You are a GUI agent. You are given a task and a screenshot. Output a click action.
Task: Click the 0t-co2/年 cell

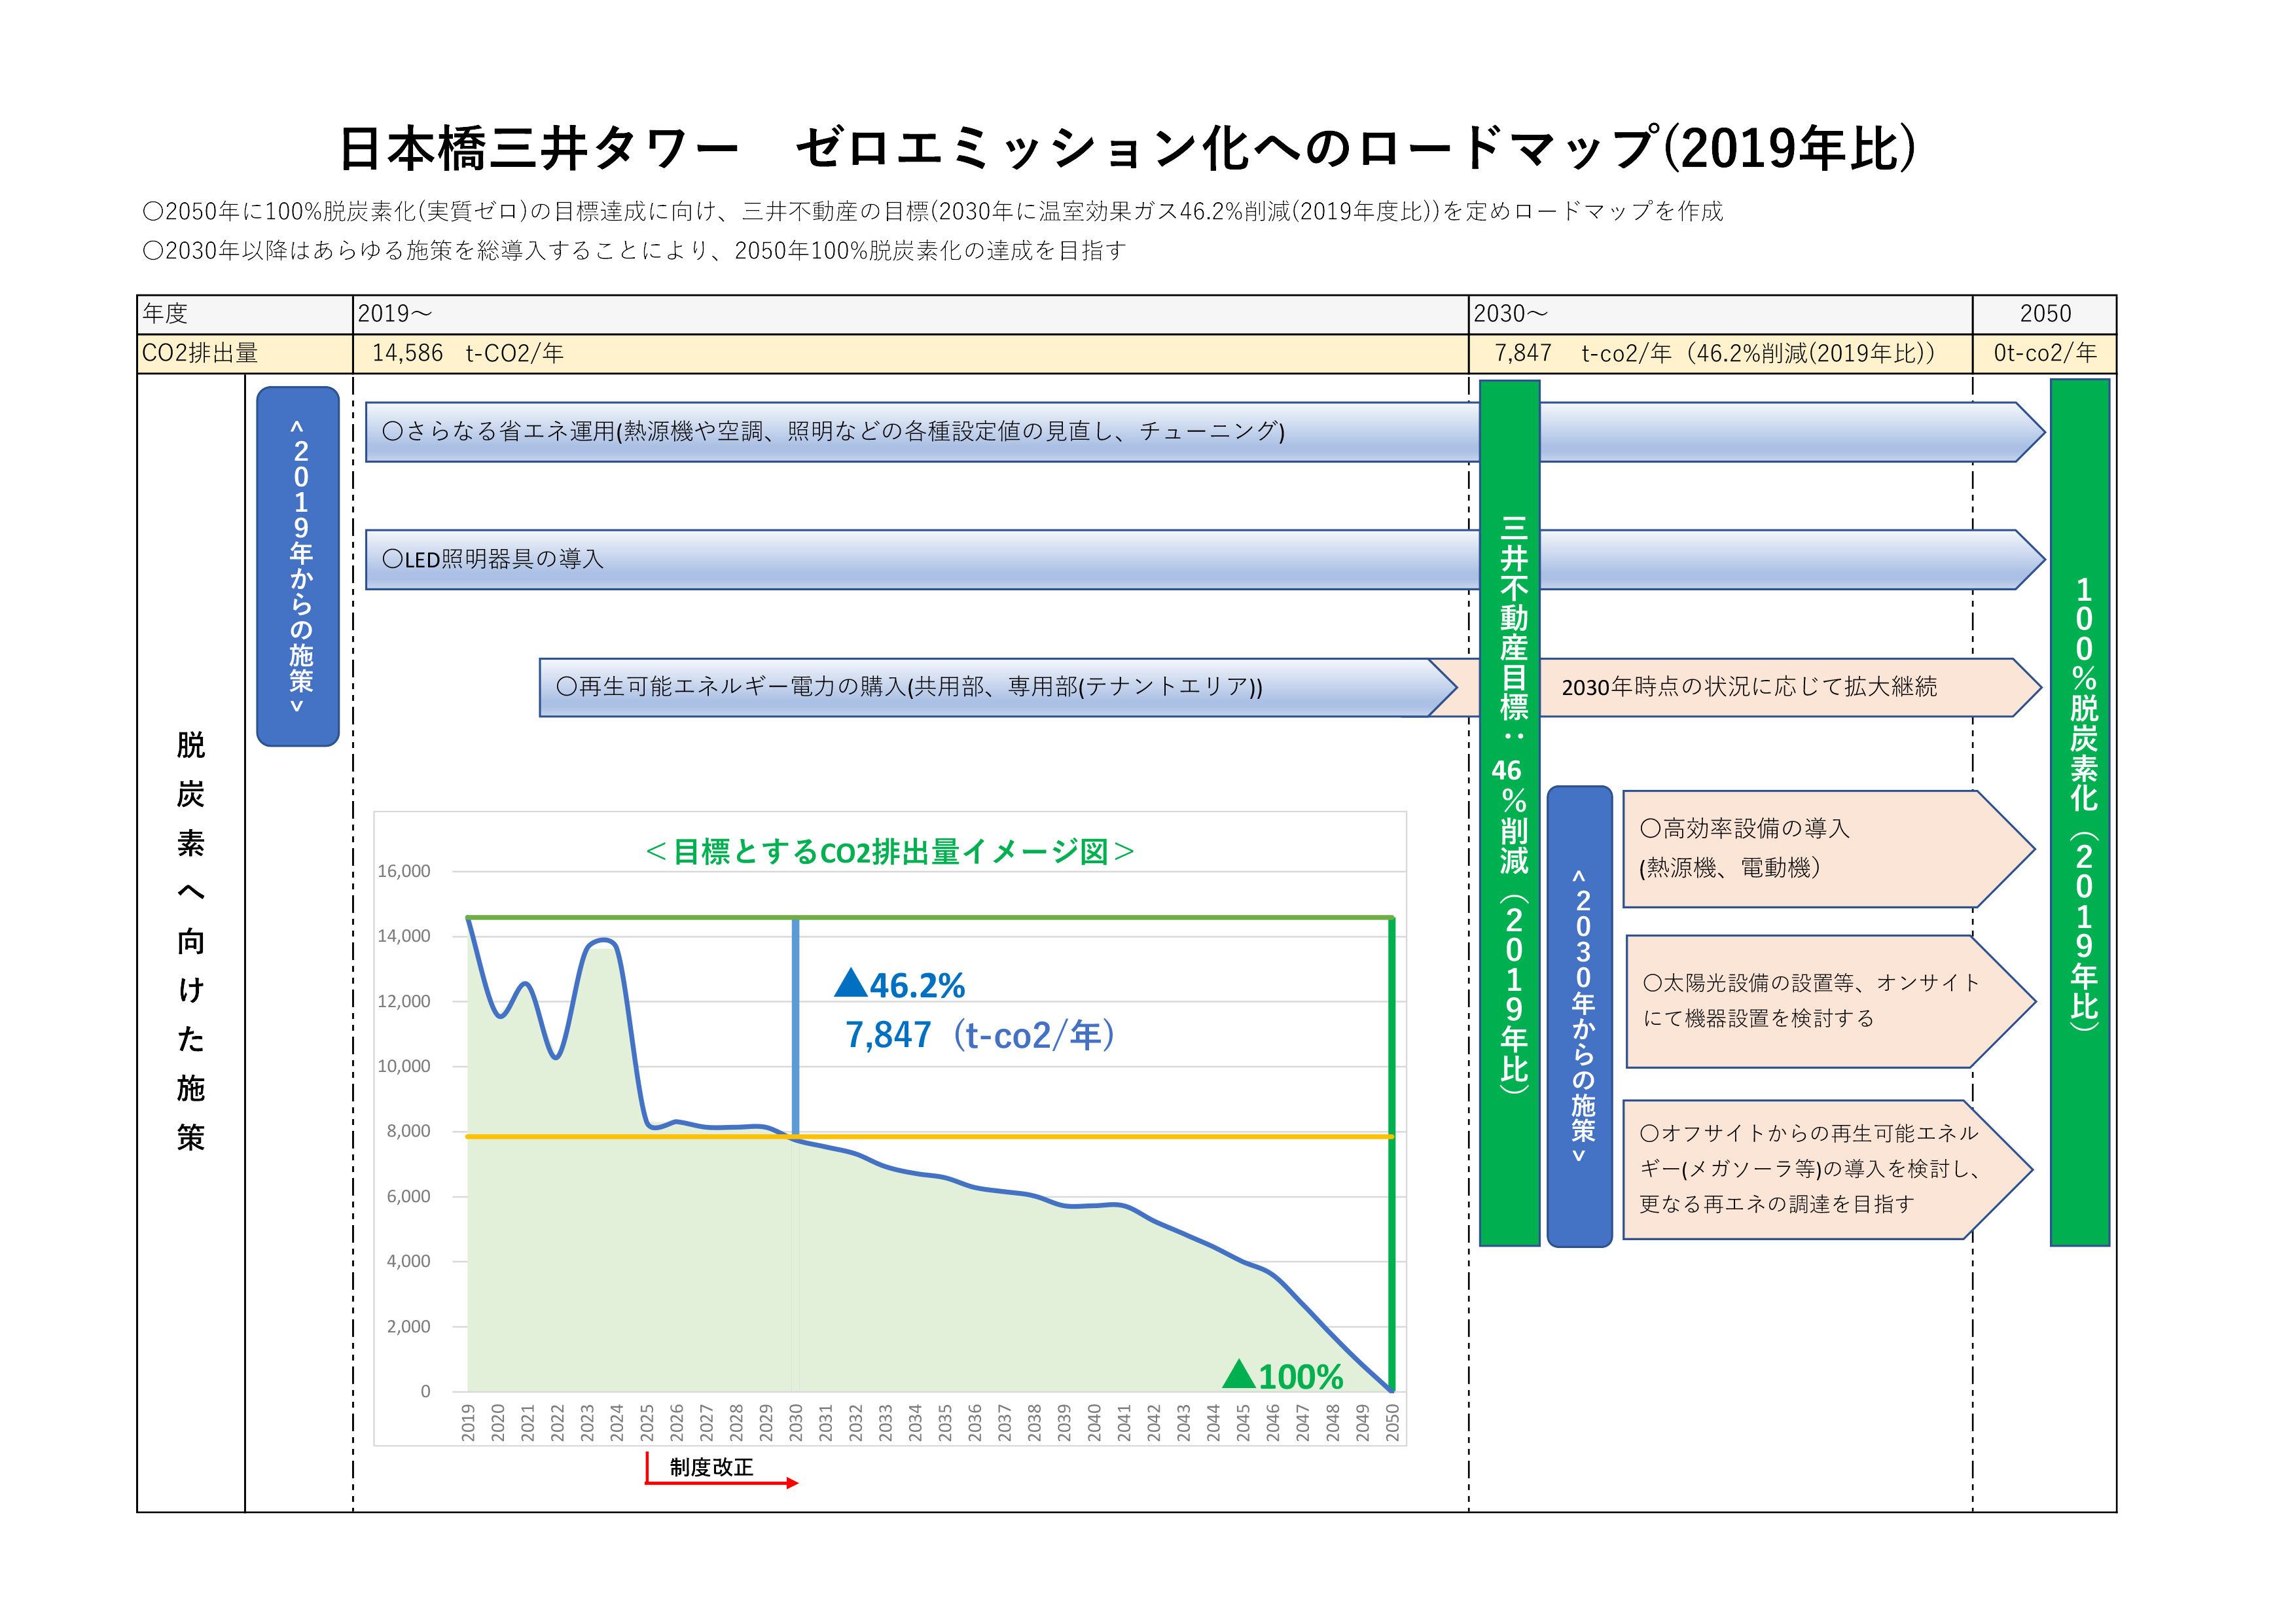pyautogui.click(x=2045, y=354)
